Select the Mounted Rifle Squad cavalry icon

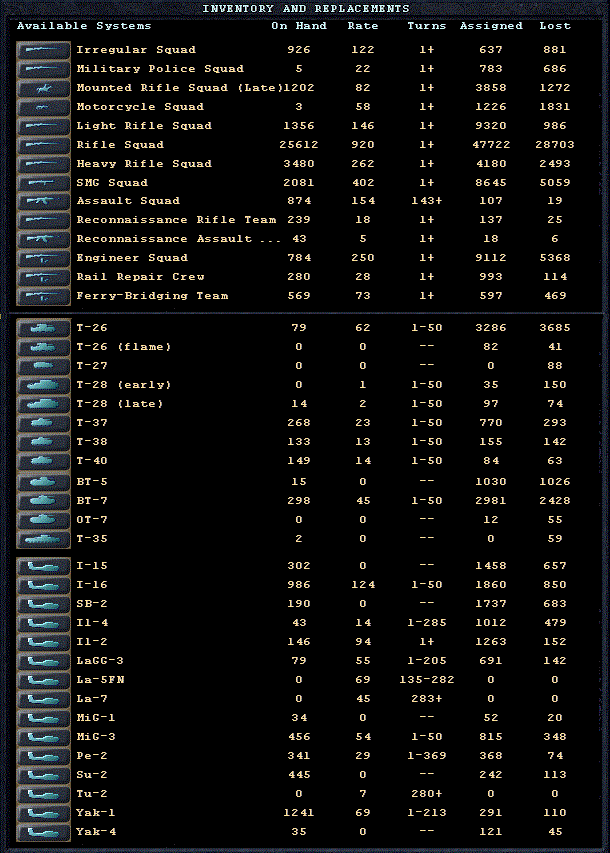coord(44,88)
